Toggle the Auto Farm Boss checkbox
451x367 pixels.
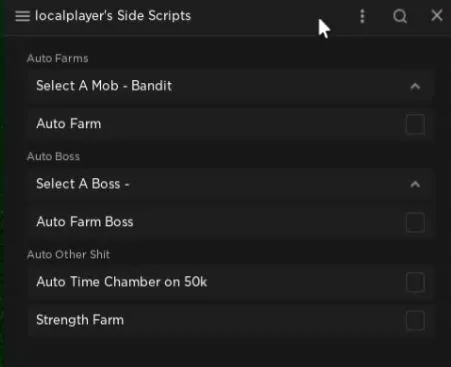point(415,222)
